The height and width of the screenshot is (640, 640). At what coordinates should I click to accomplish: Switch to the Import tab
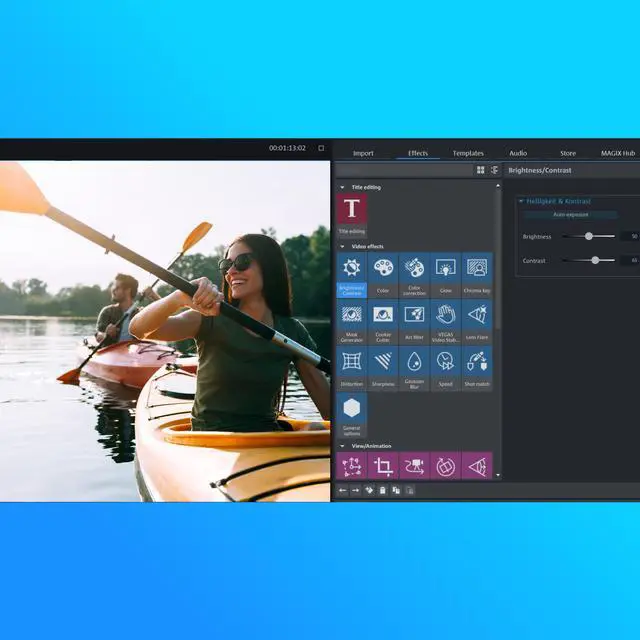point(363,153)
